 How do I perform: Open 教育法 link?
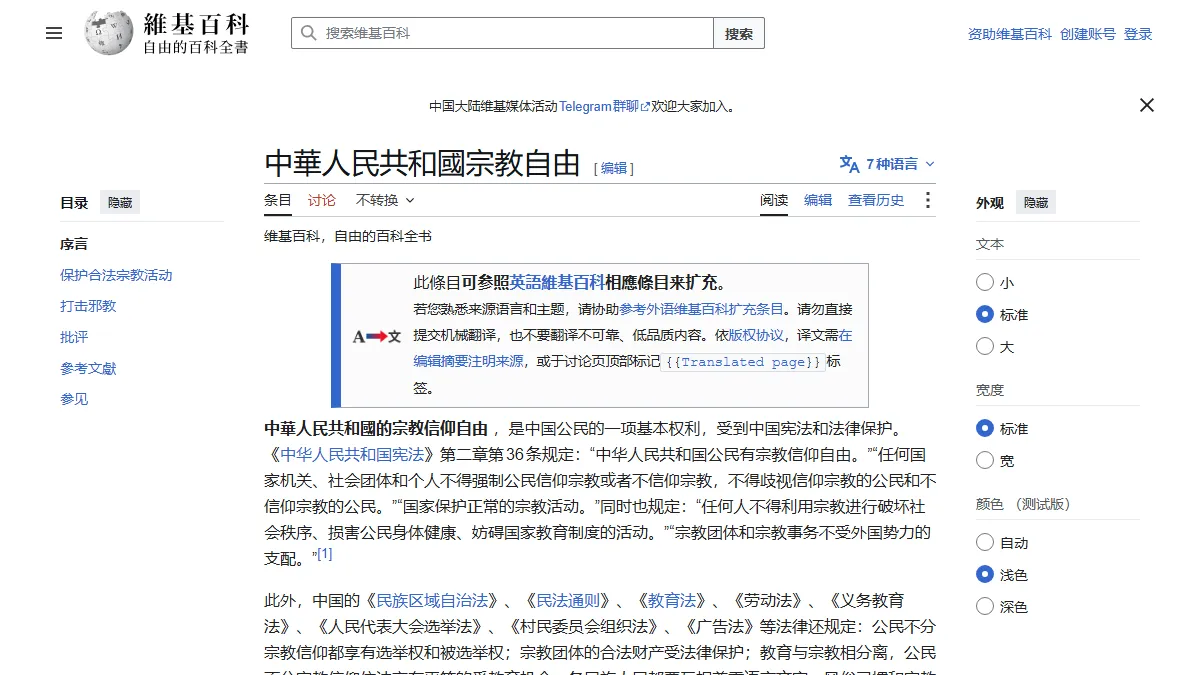point(672,600)
